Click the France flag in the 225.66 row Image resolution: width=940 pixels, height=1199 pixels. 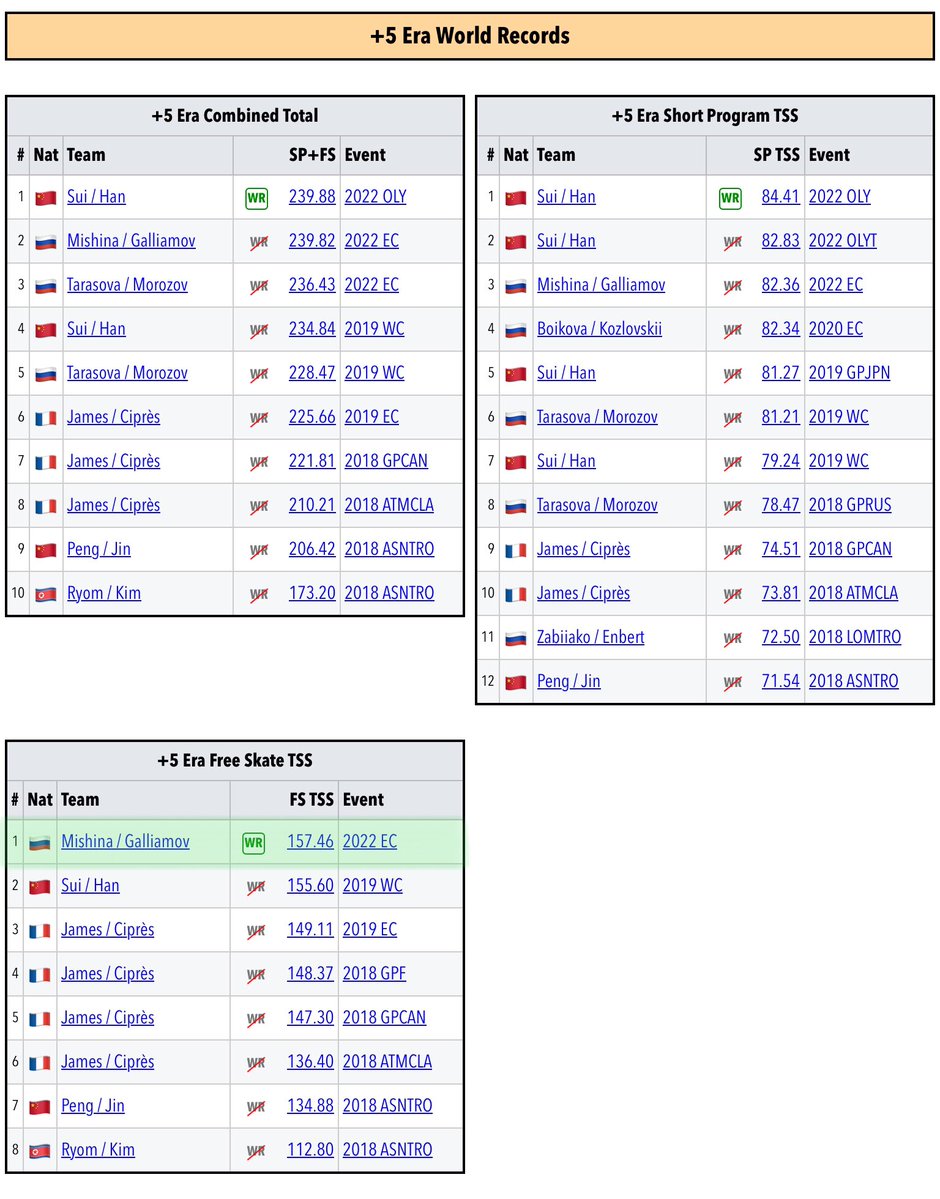pos(46,418)
